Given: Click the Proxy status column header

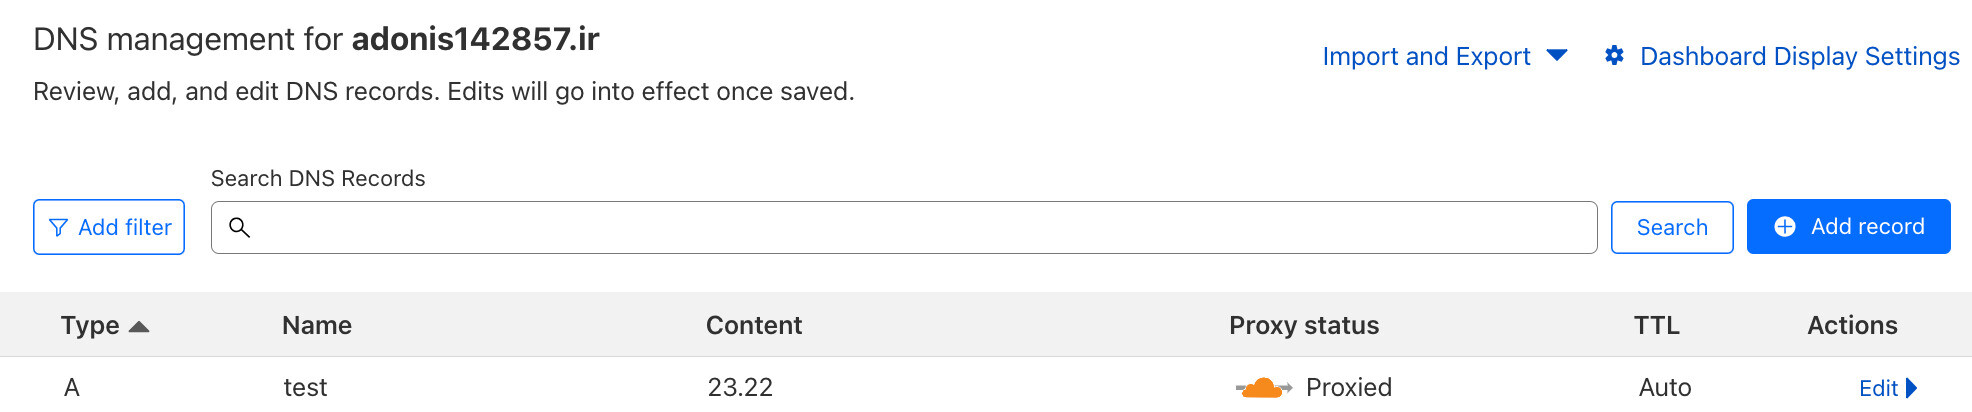Looking at the screenshot, I should pyautogui.click(x=1303, y=325).
